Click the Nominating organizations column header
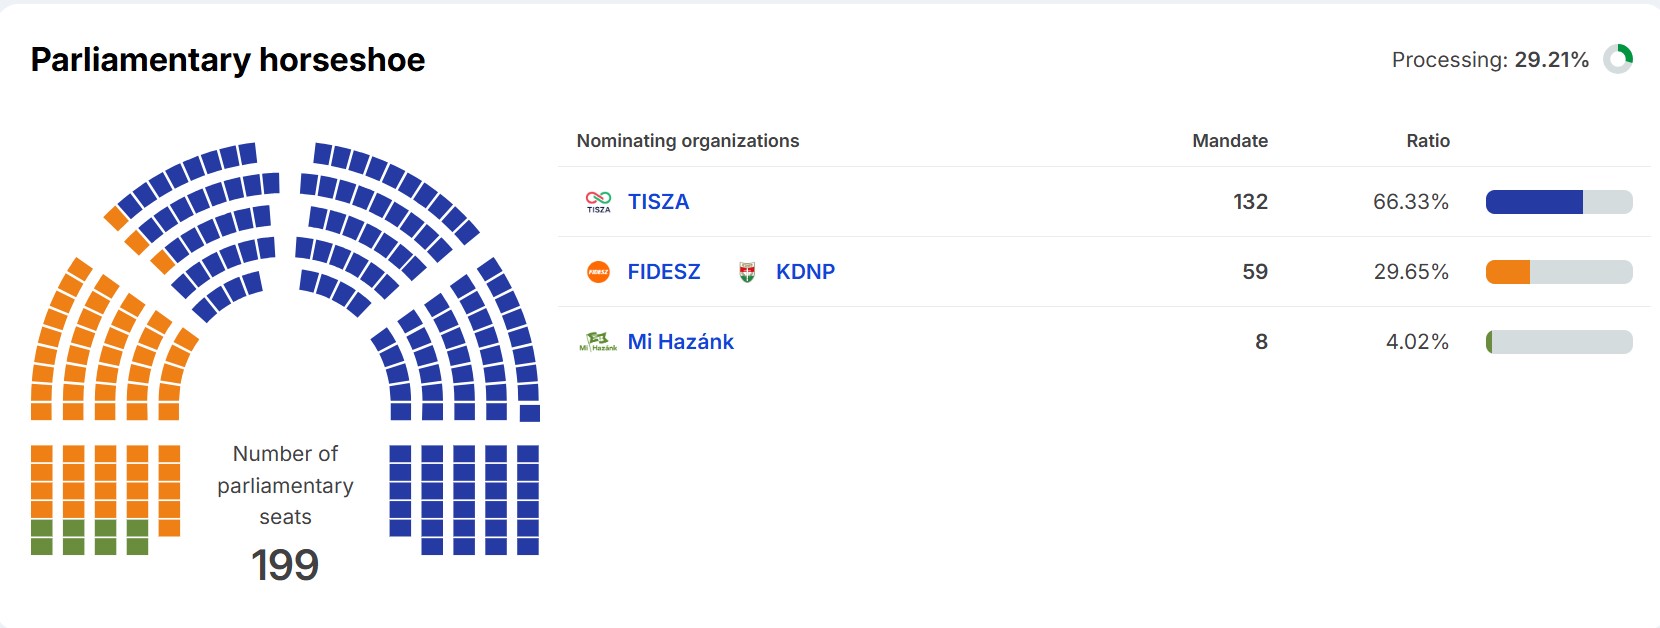The image size is (1660, 628). tap(687, 141)
